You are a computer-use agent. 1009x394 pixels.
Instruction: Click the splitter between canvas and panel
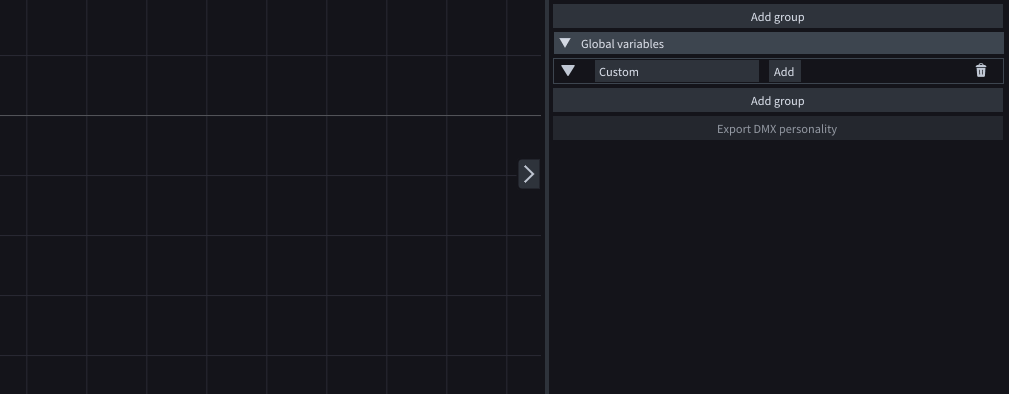coord(547,197)
